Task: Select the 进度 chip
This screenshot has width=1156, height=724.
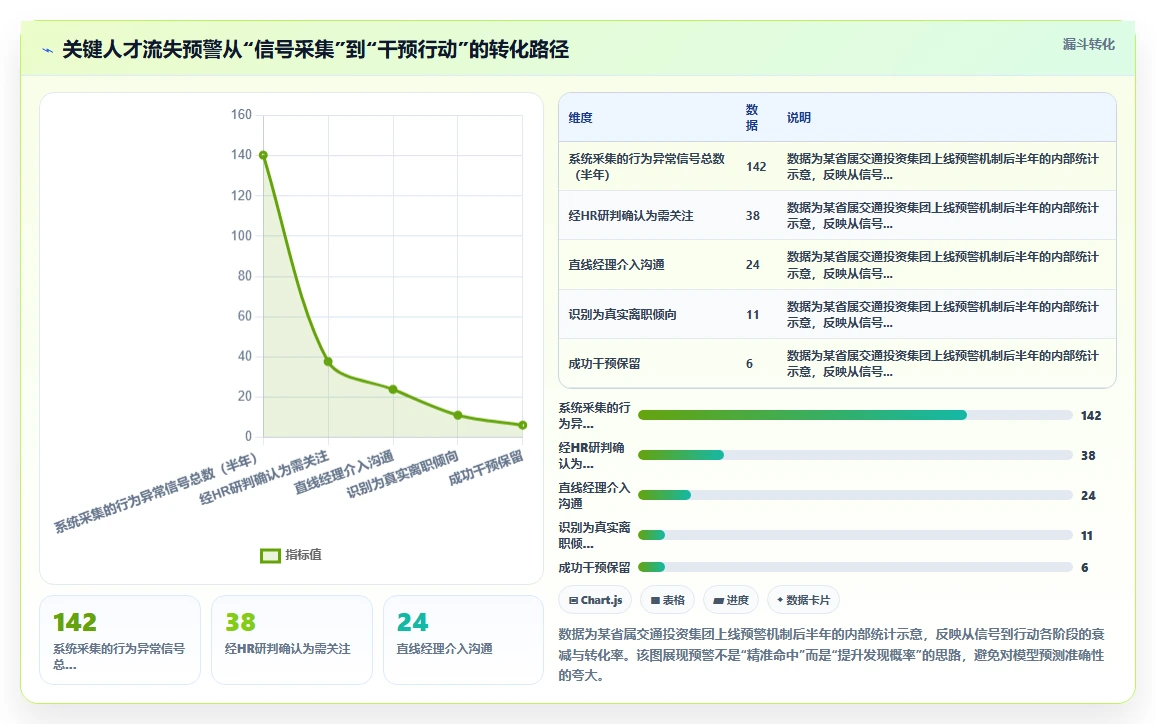Action: (731, 600)
